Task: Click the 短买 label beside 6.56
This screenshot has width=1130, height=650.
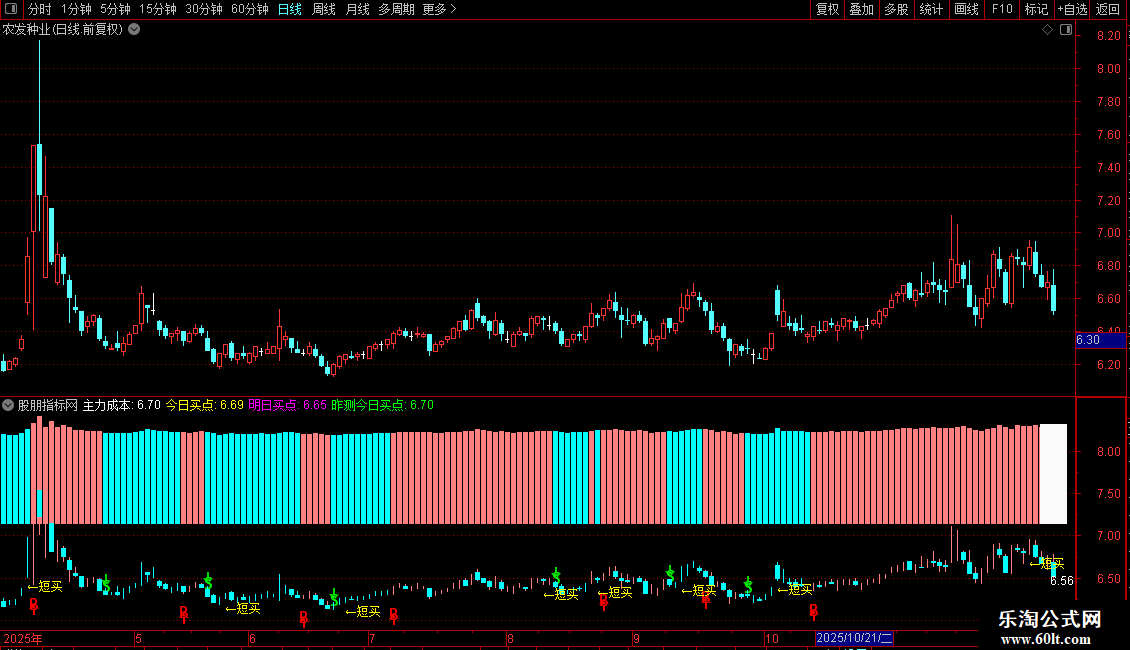Action: click(1047, 564)
